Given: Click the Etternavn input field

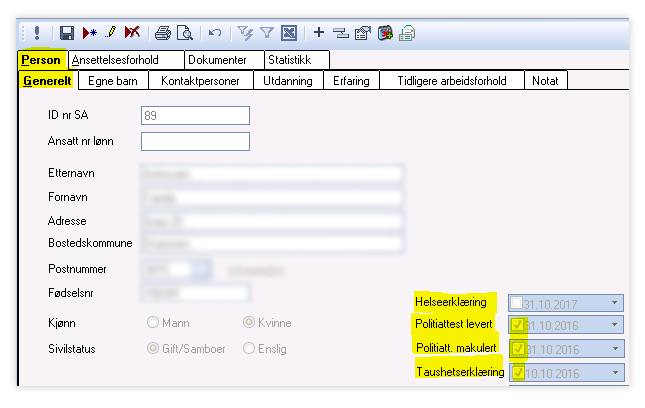Looking at the screenshot, I should pos(271,174).
